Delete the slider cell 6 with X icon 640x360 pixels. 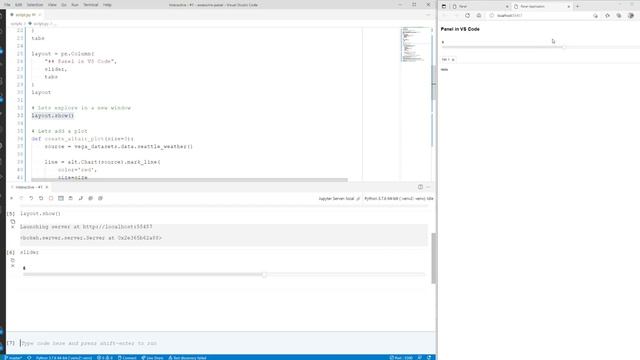point(13,266)
